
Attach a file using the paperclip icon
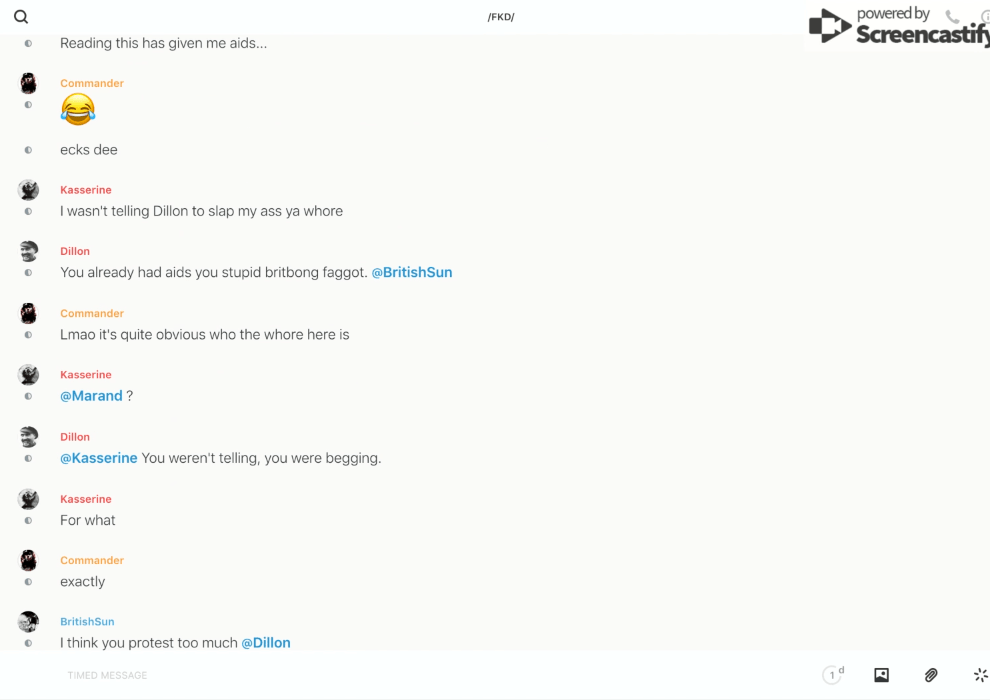tap(931, 675)
